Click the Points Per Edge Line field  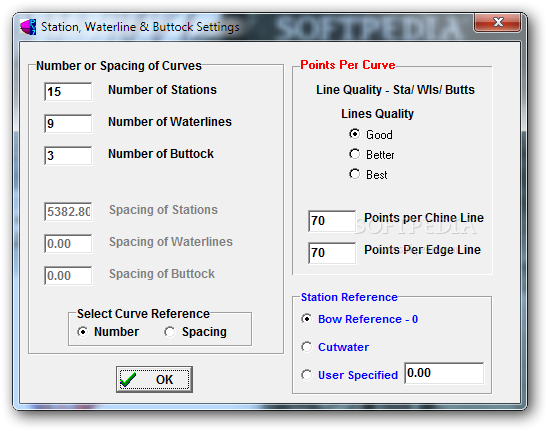(x=332, y=253)
